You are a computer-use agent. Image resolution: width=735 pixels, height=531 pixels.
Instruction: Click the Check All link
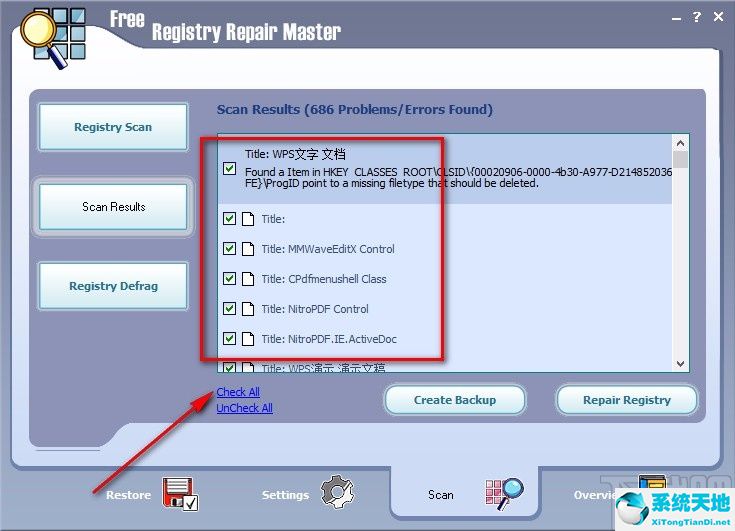238,392
